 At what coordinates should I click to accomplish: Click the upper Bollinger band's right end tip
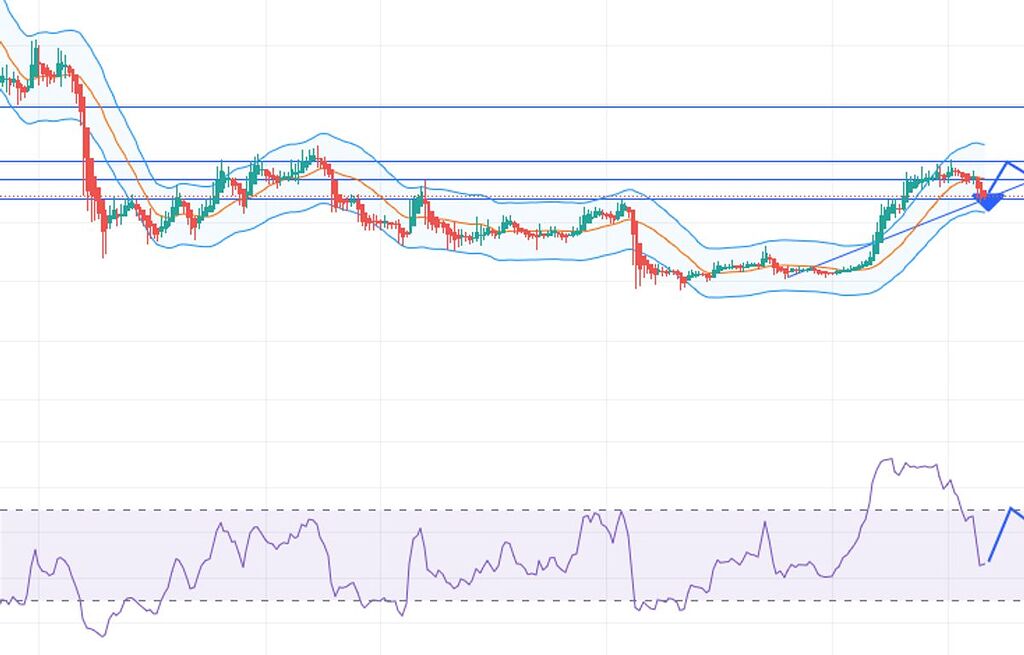[x=983, y=145]
